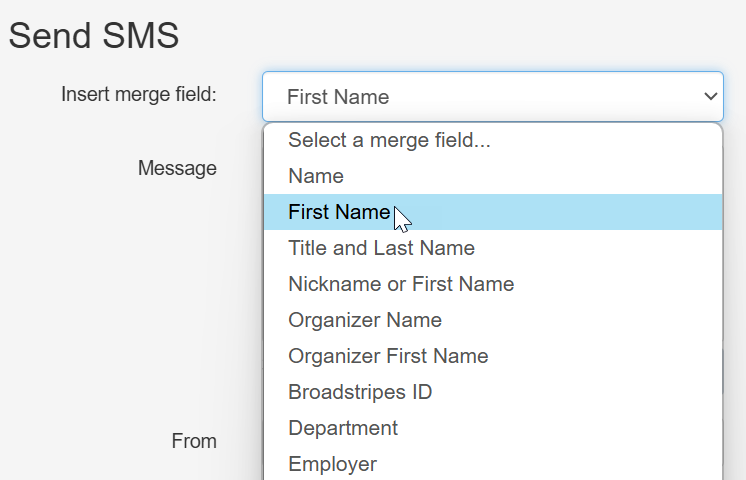Select the 'Employer' merge field
The height and width of the screenshot is (480, 746).
493,464
